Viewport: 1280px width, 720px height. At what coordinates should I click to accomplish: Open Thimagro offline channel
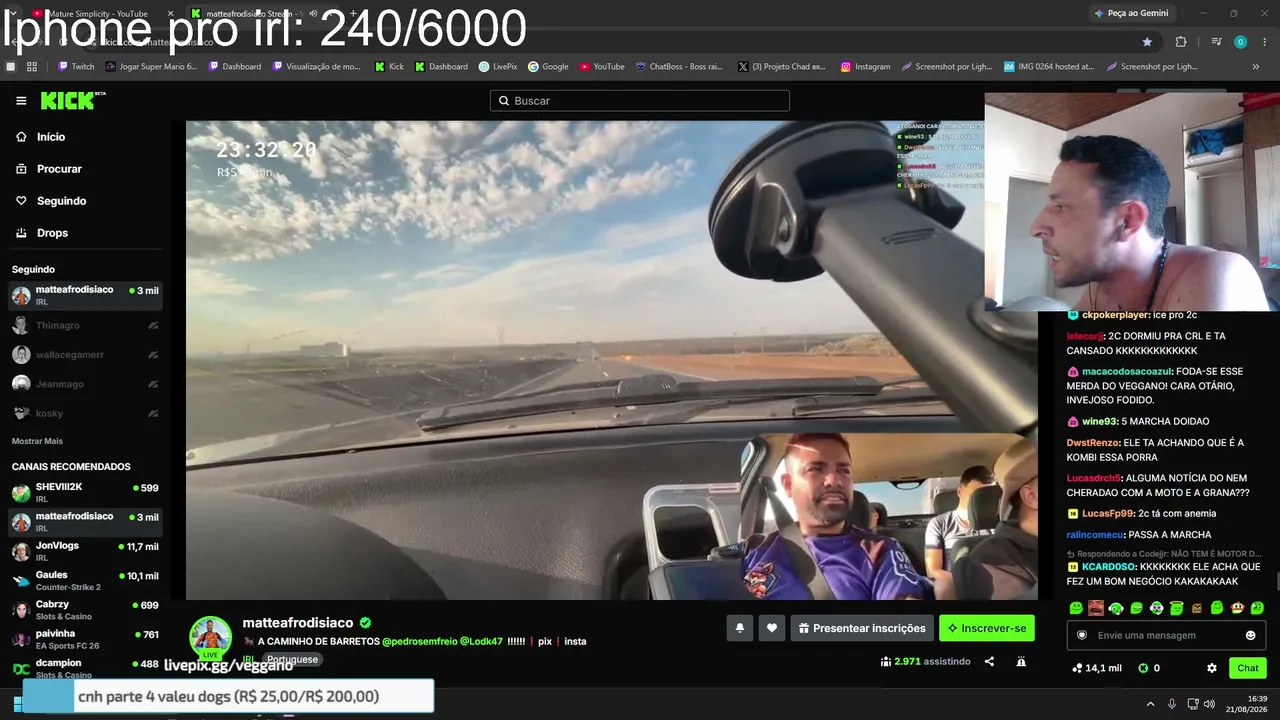point(85,325)
